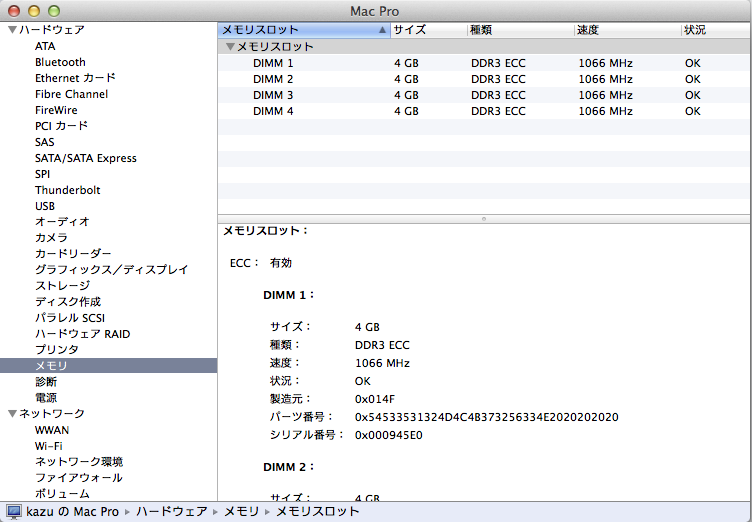
Task: Click the 1066 MHz cell for DIMM 3
Action: point(606,95)
